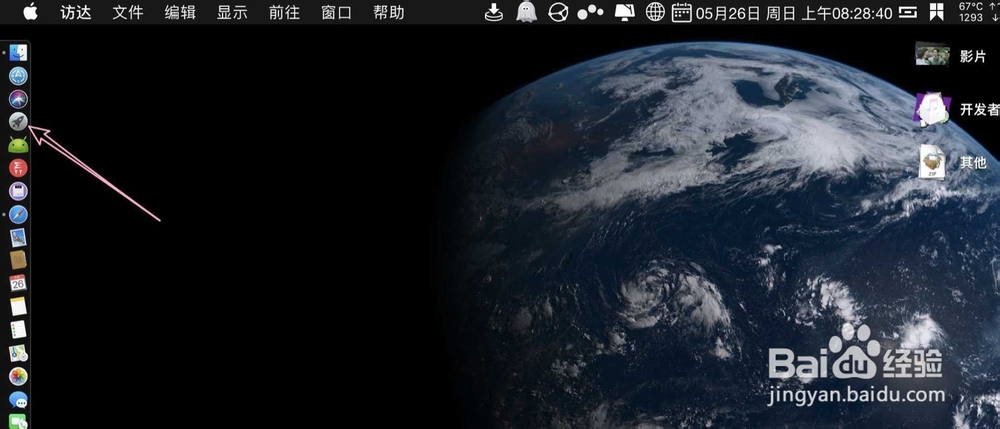Click the monitor display icon in menu bar
Image resolution: width=1000 pixels, height=429 pixels.
point(624,12)
